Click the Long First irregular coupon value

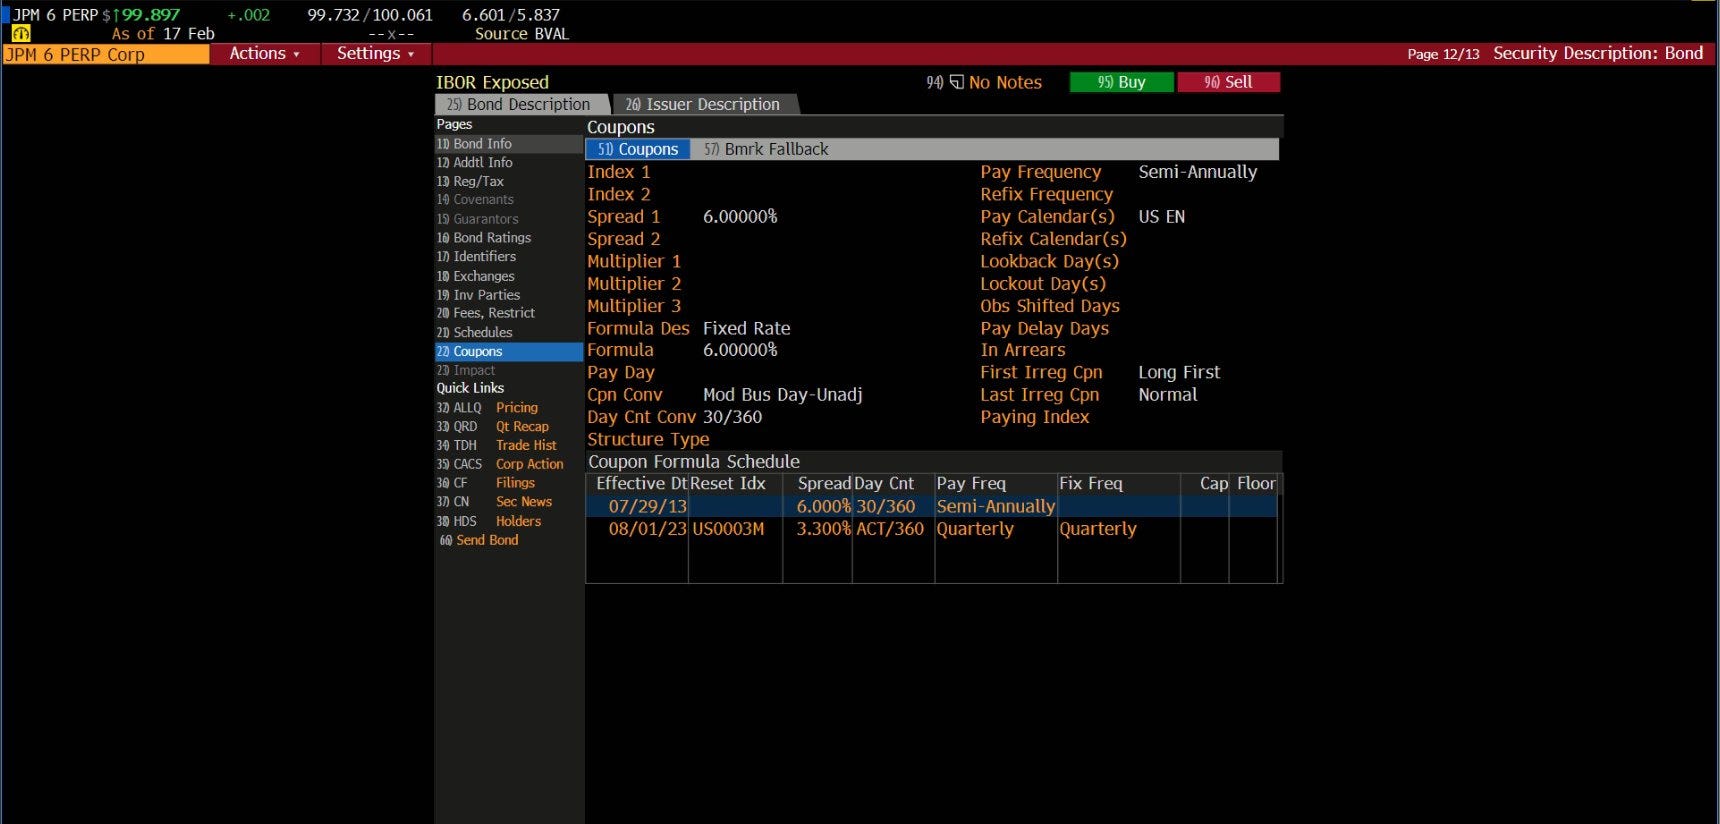click(x=1179, y=372)
